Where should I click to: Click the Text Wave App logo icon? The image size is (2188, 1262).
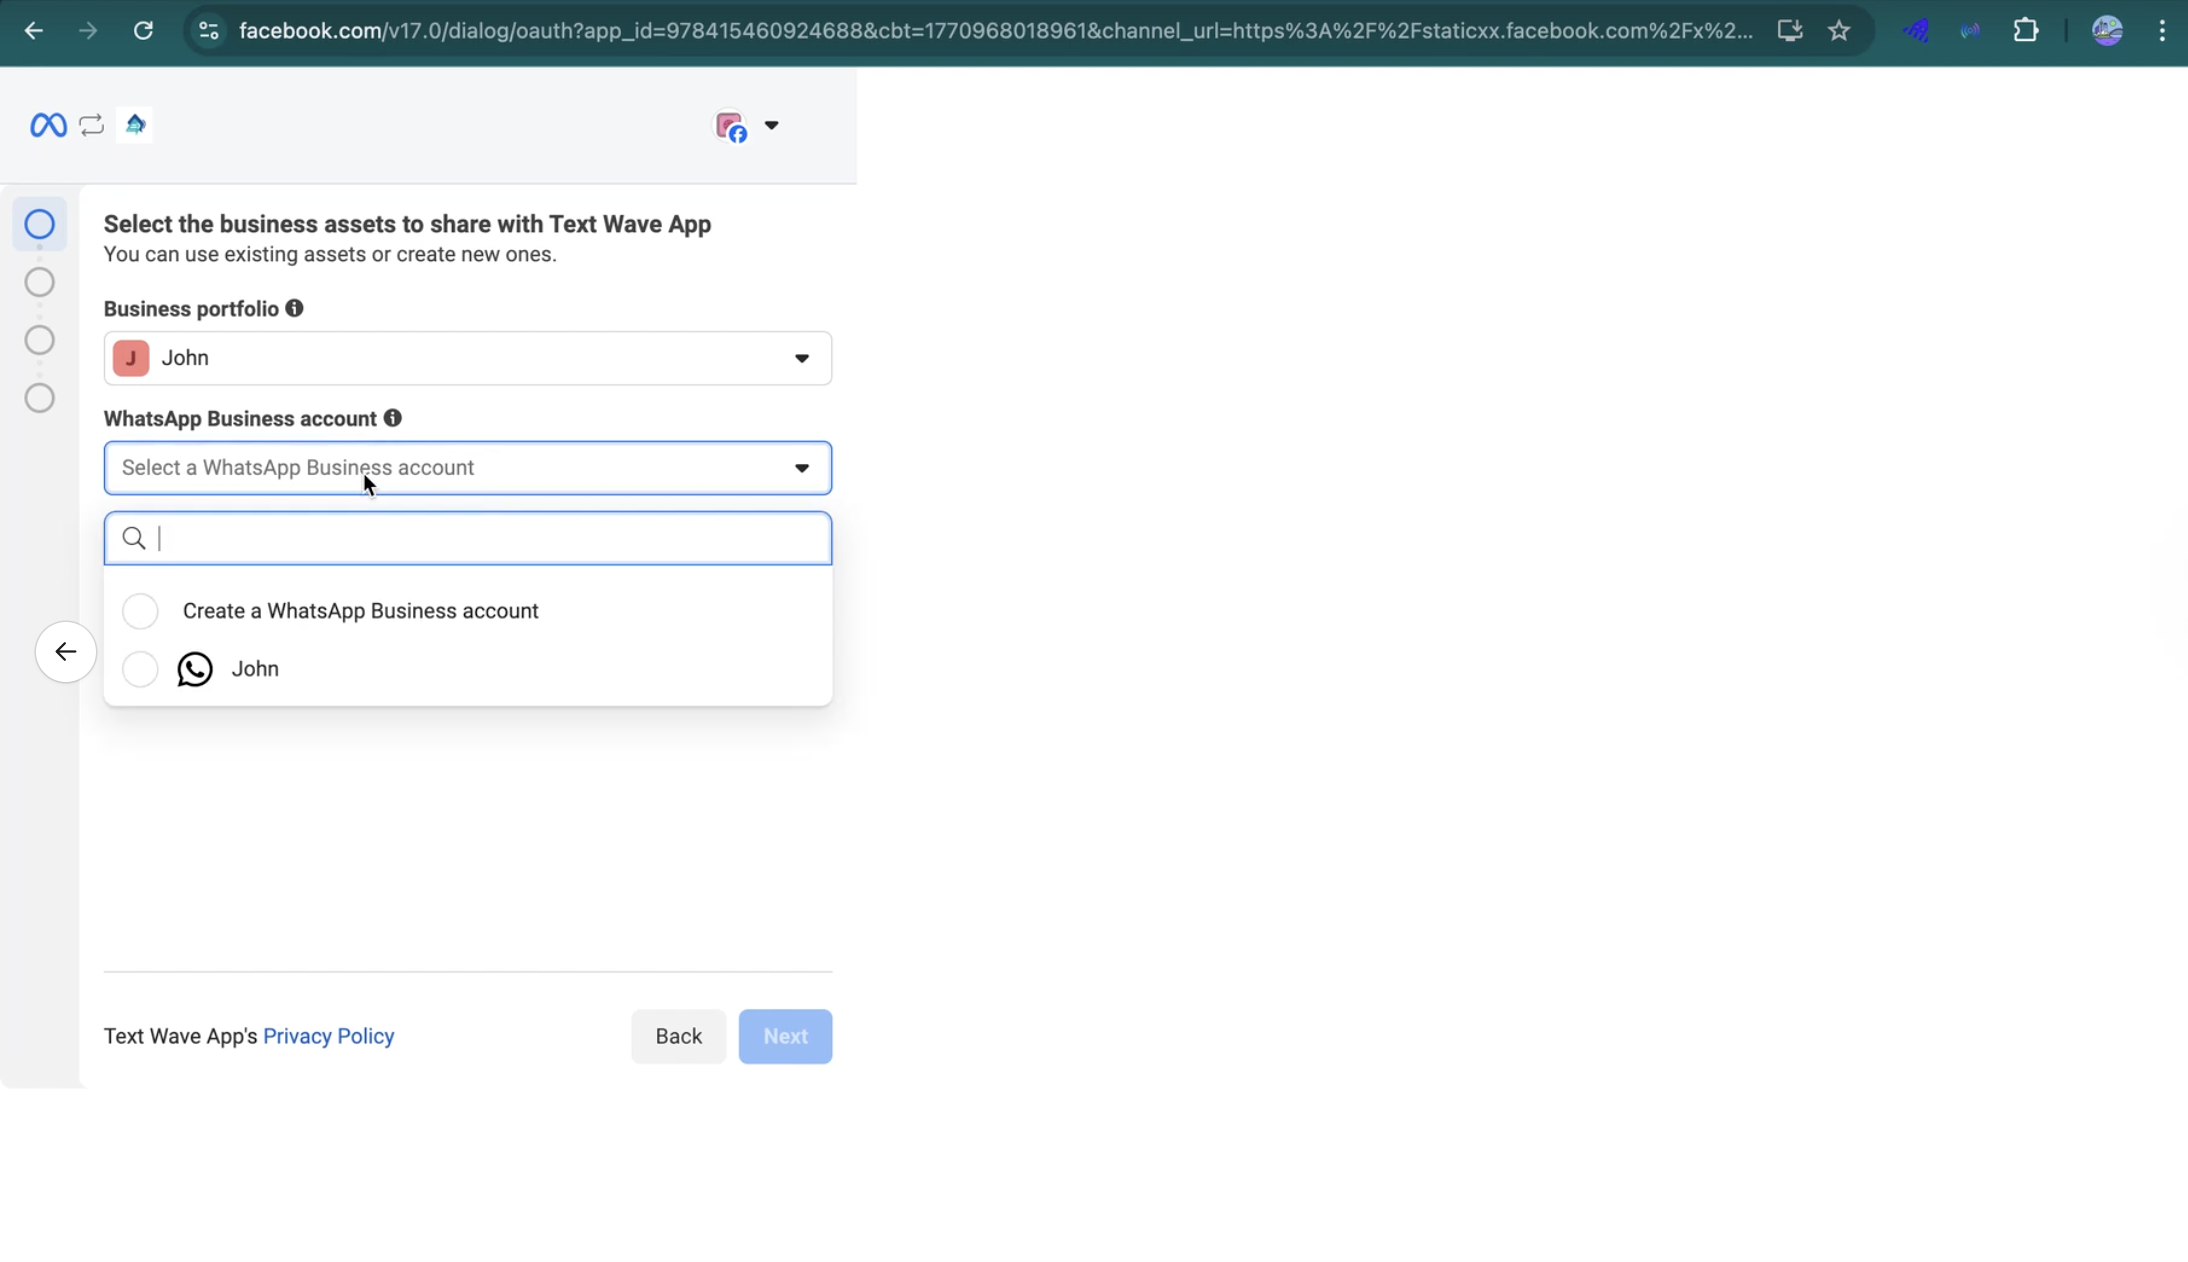[x=135, y=125]
